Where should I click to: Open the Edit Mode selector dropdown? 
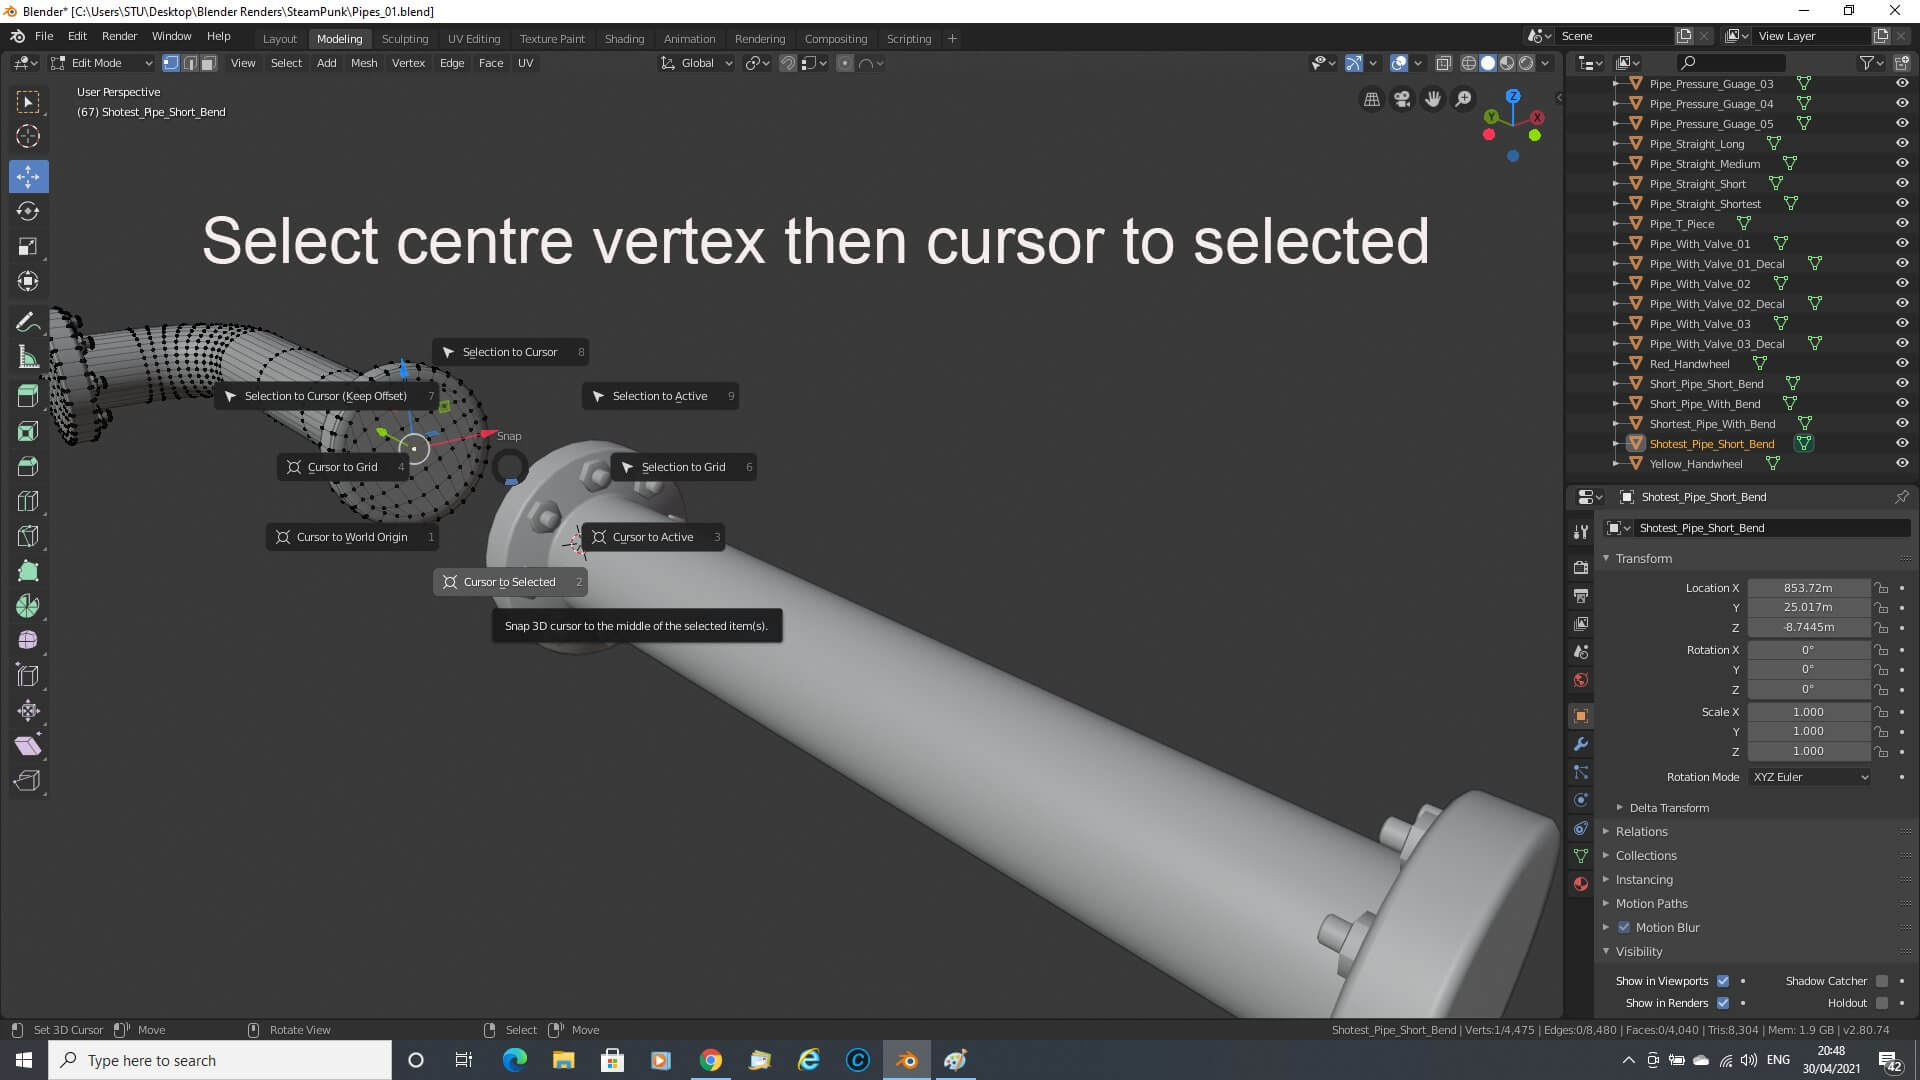click(102, 63)
